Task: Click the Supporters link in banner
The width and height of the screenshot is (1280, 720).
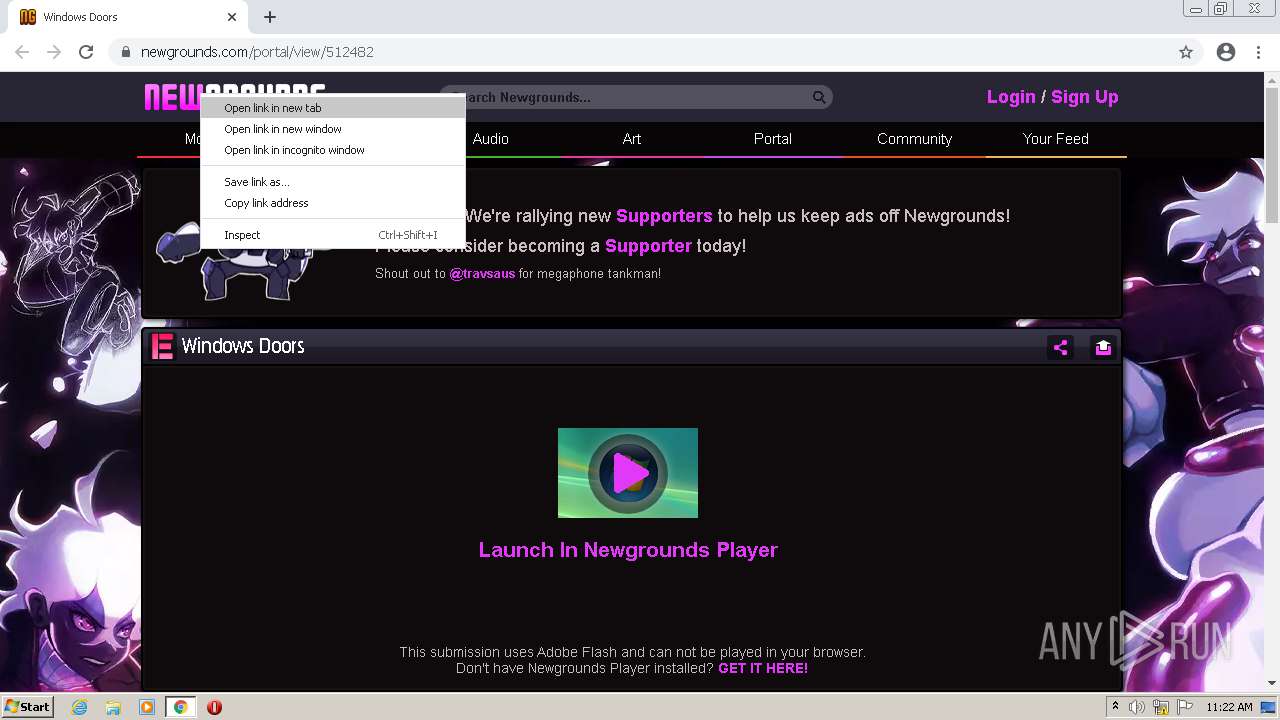Action: pyautogui.click(x=664, y=216)
